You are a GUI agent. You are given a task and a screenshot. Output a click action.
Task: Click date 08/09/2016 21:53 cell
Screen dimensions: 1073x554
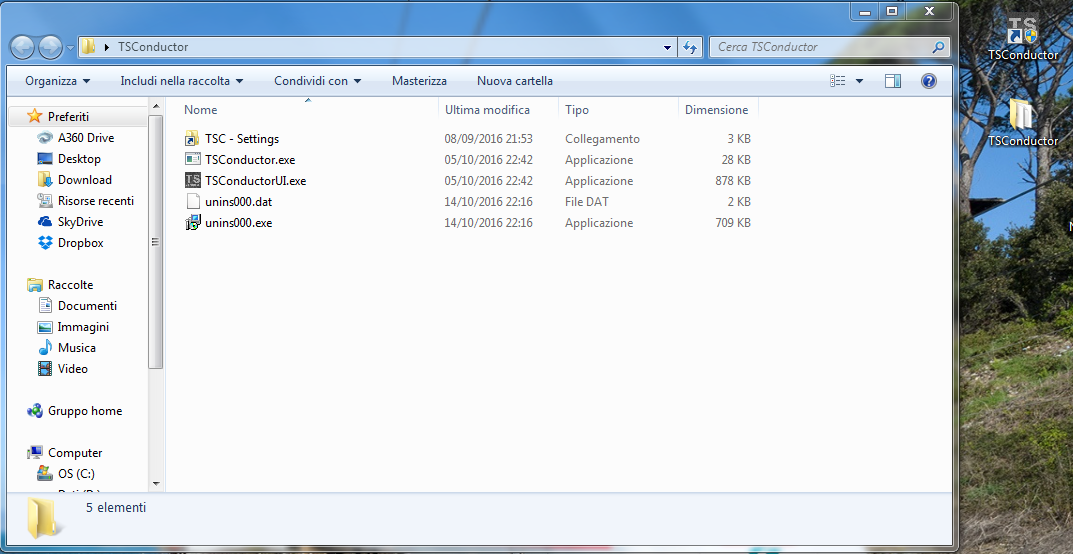[489, 139]
